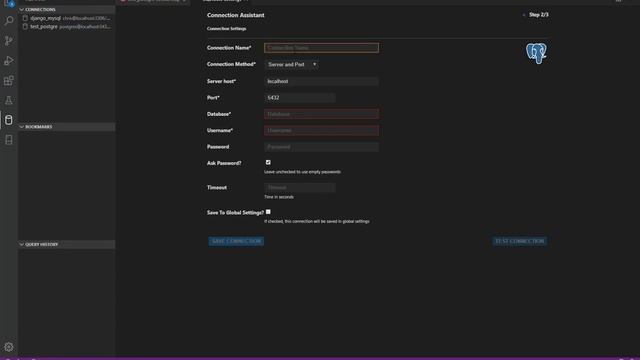Image resolution: width=640 pixels, height=360 pixels.
Task: Open the Connection Method dropdown
Action: click(291, 64)
